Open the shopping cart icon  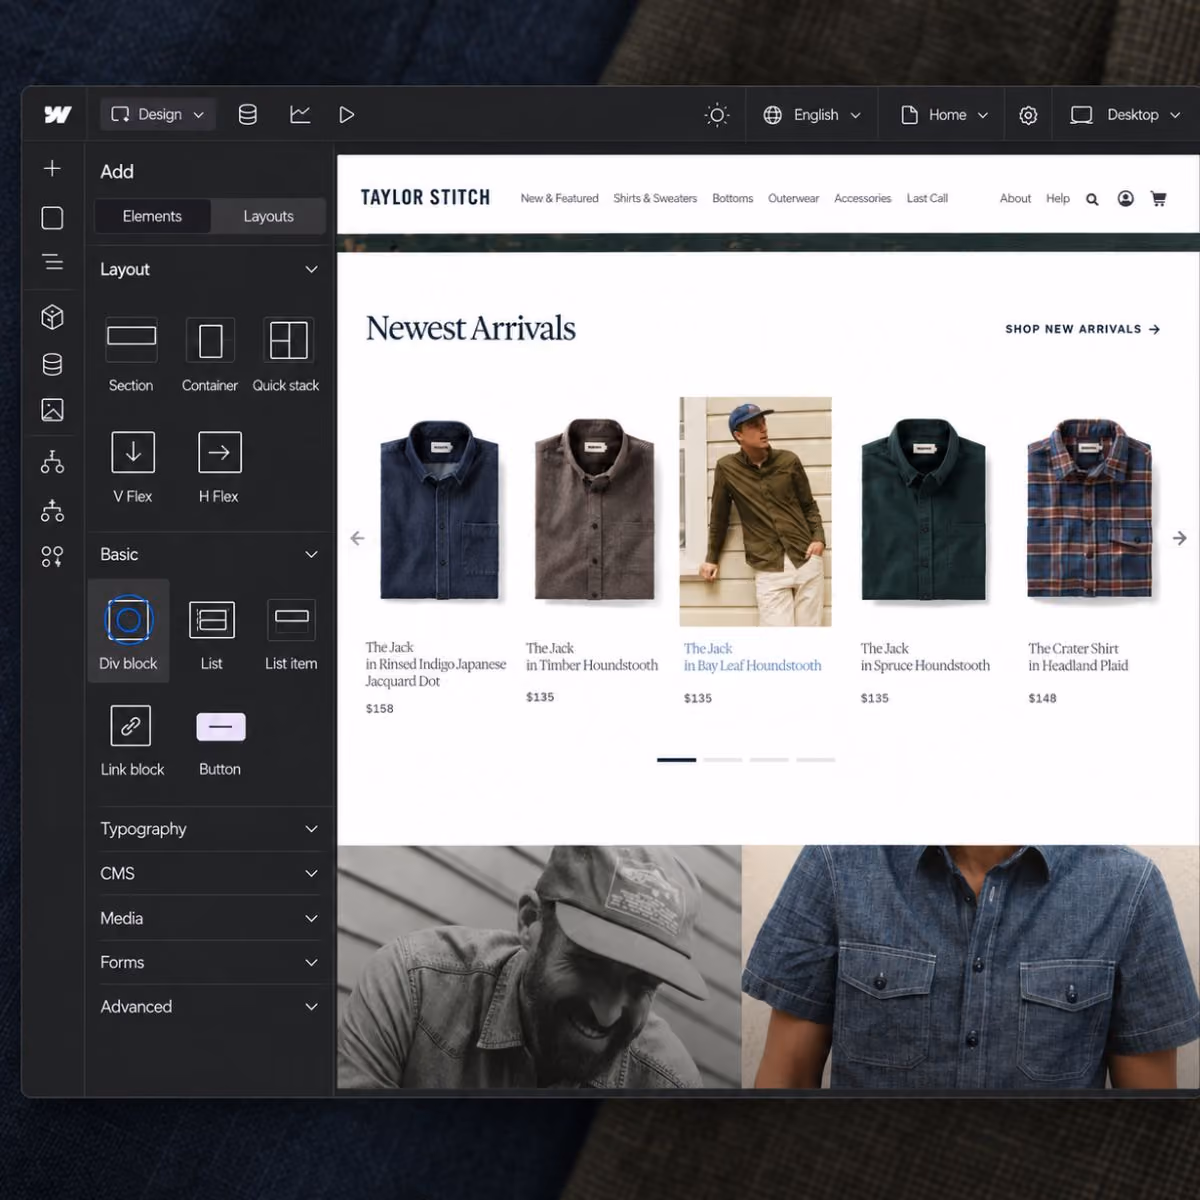tap(1158, 198)
